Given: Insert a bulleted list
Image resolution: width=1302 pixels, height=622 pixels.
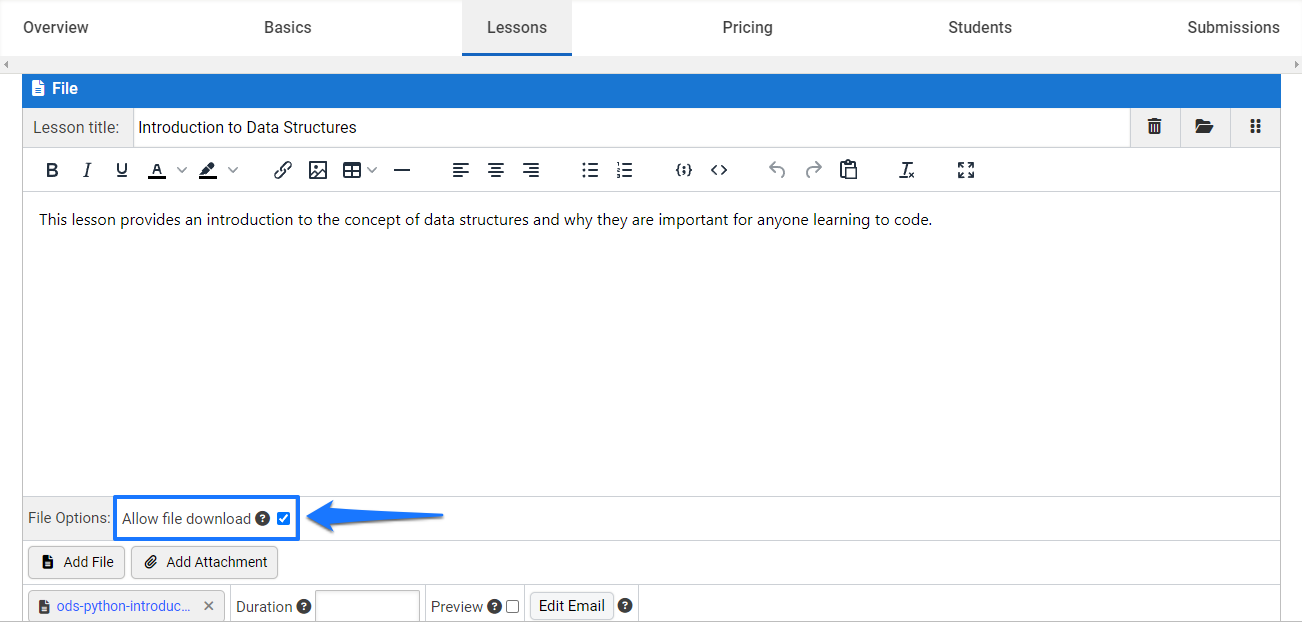Looking at the screenshot, I should (590, 170).
